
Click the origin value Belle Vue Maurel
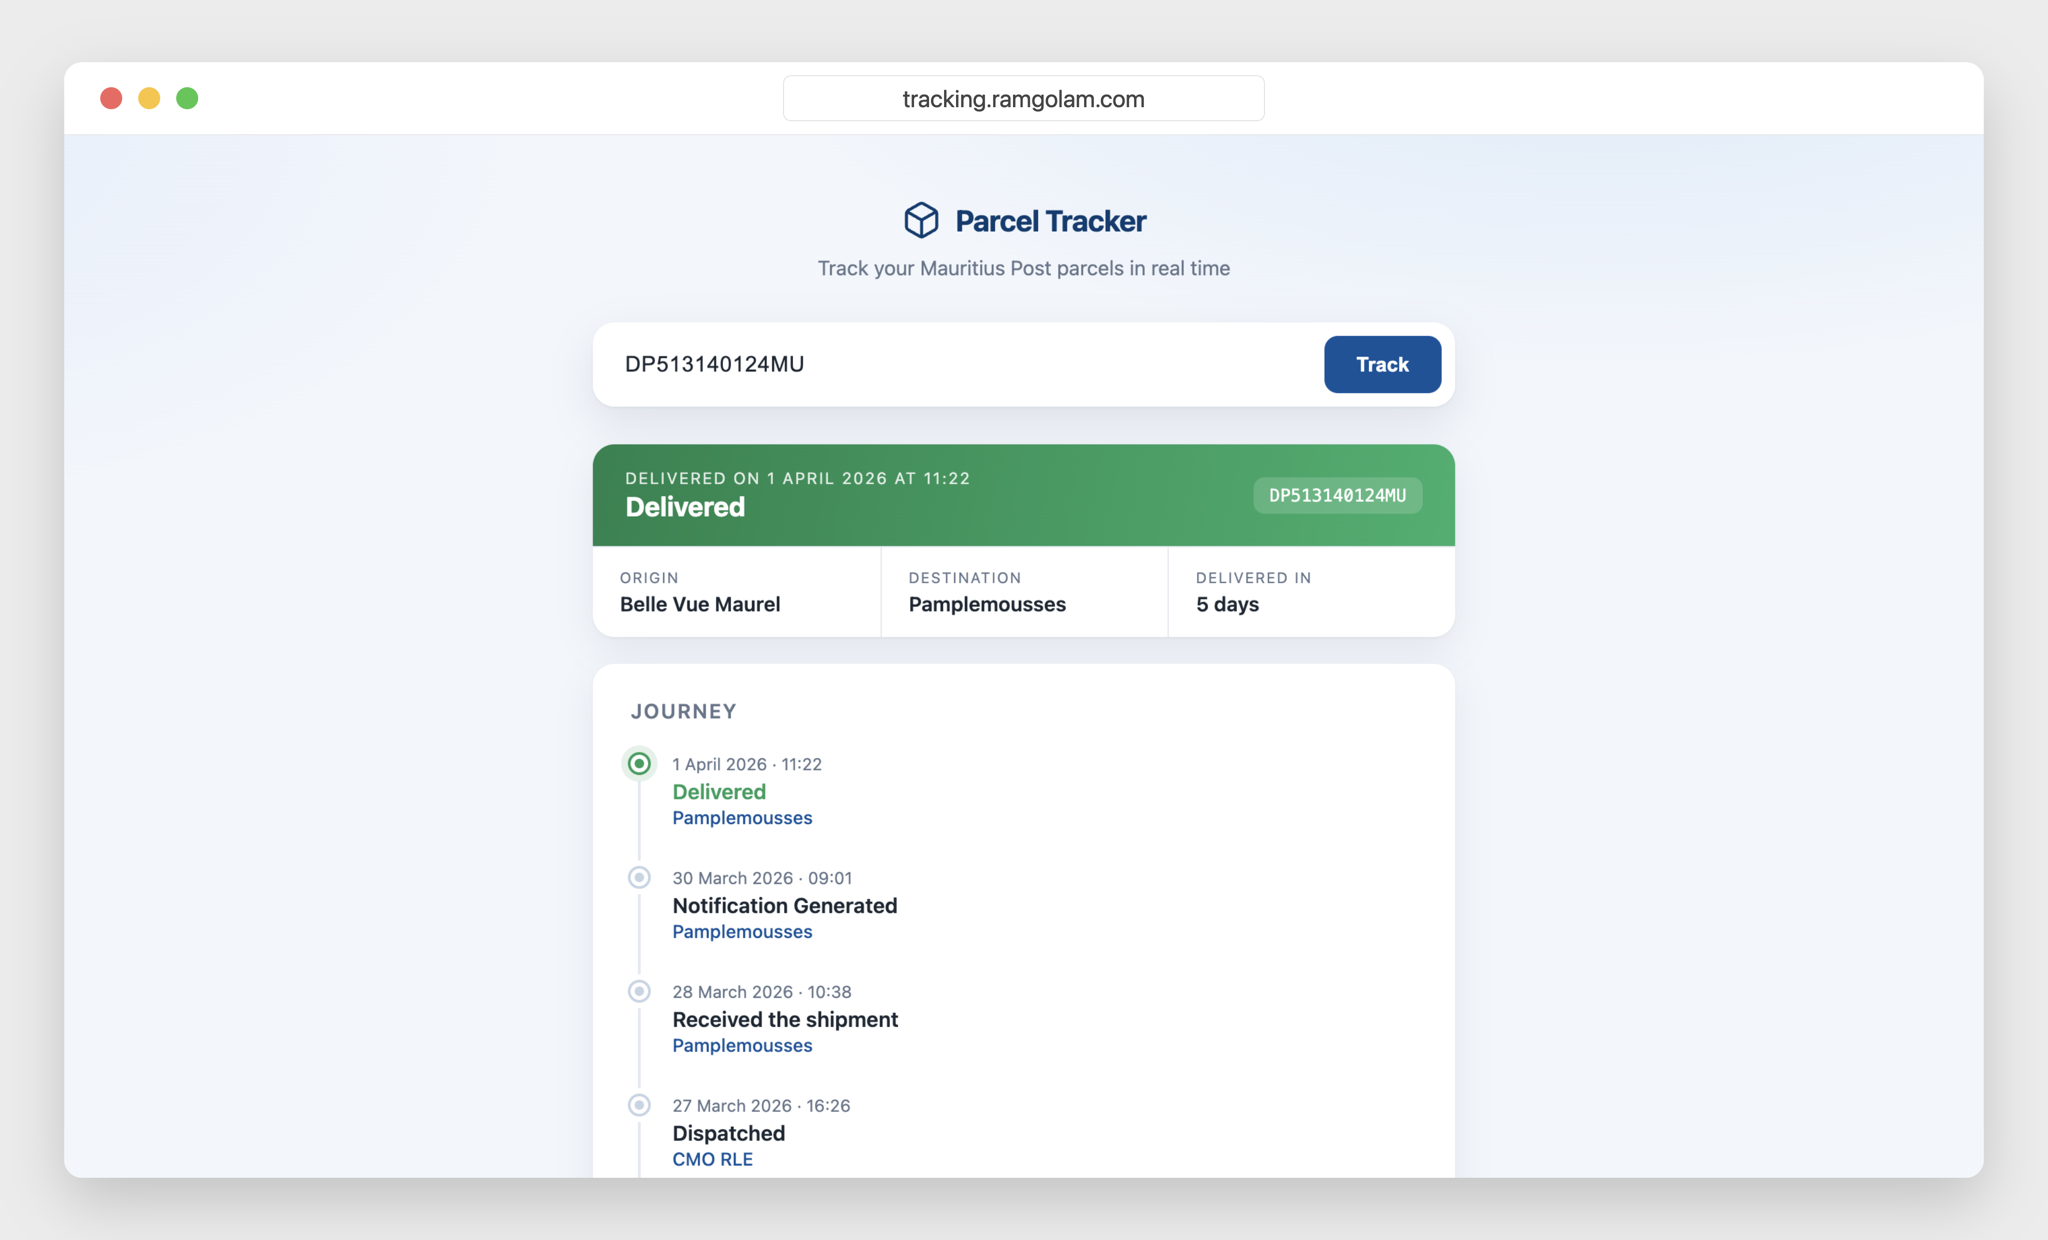pyautogui.click(x=700, y=604)
